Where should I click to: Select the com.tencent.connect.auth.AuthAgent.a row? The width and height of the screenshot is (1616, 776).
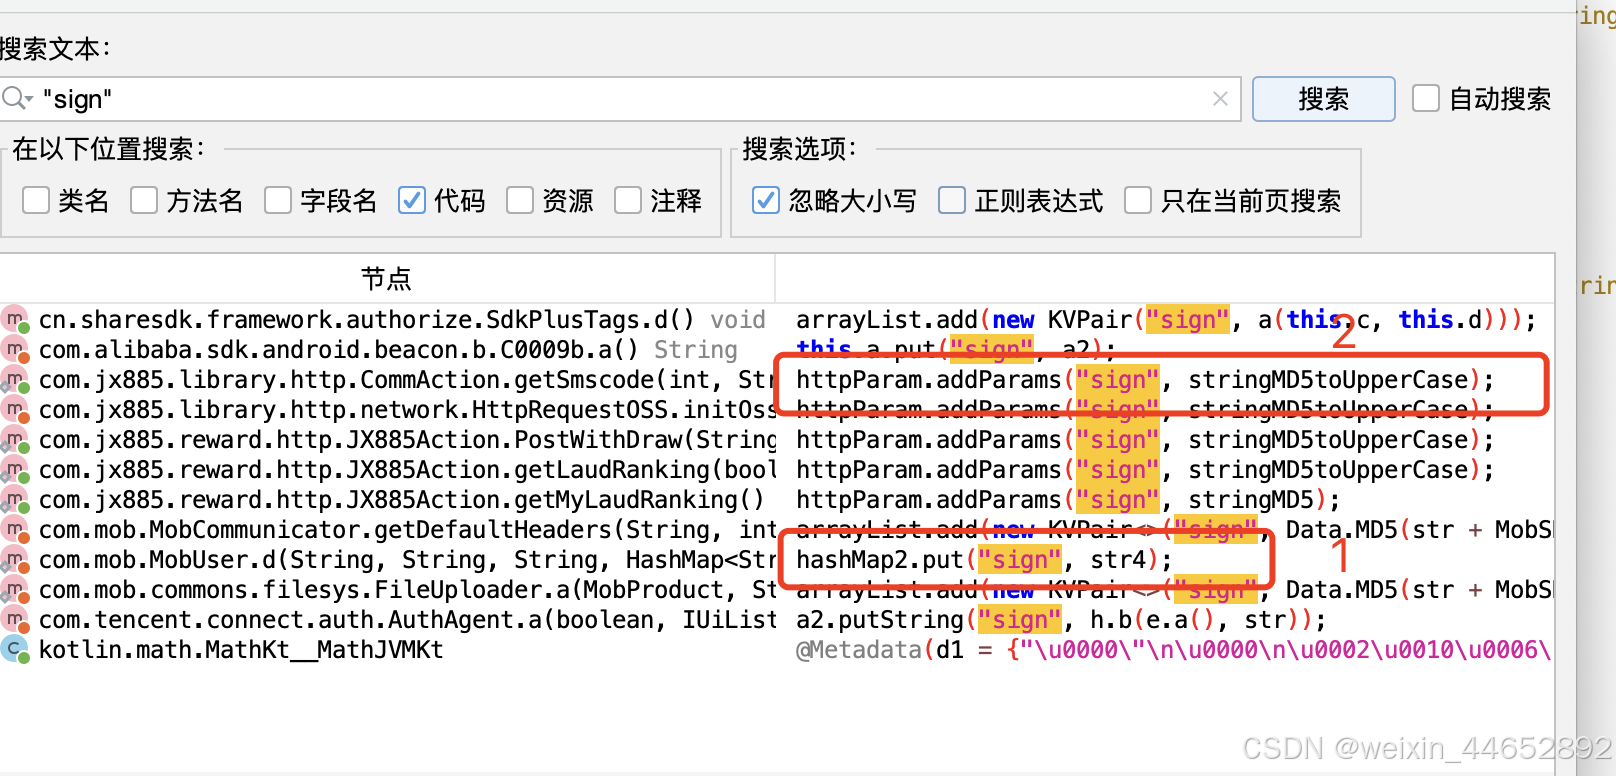click(x=777, y=620)
